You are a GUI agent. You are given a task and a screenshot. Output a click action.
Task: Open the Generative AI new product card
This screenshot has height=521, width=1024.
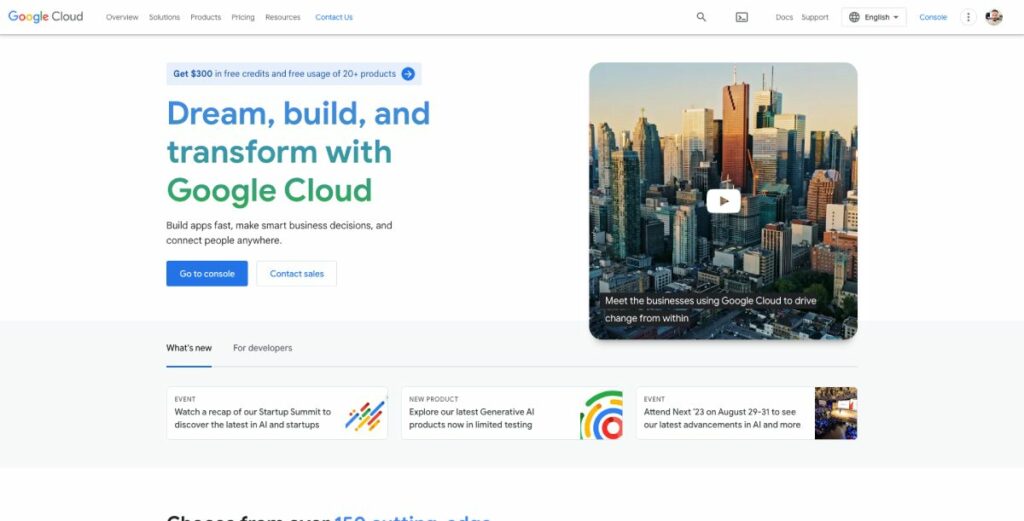(x=512, y=413)
